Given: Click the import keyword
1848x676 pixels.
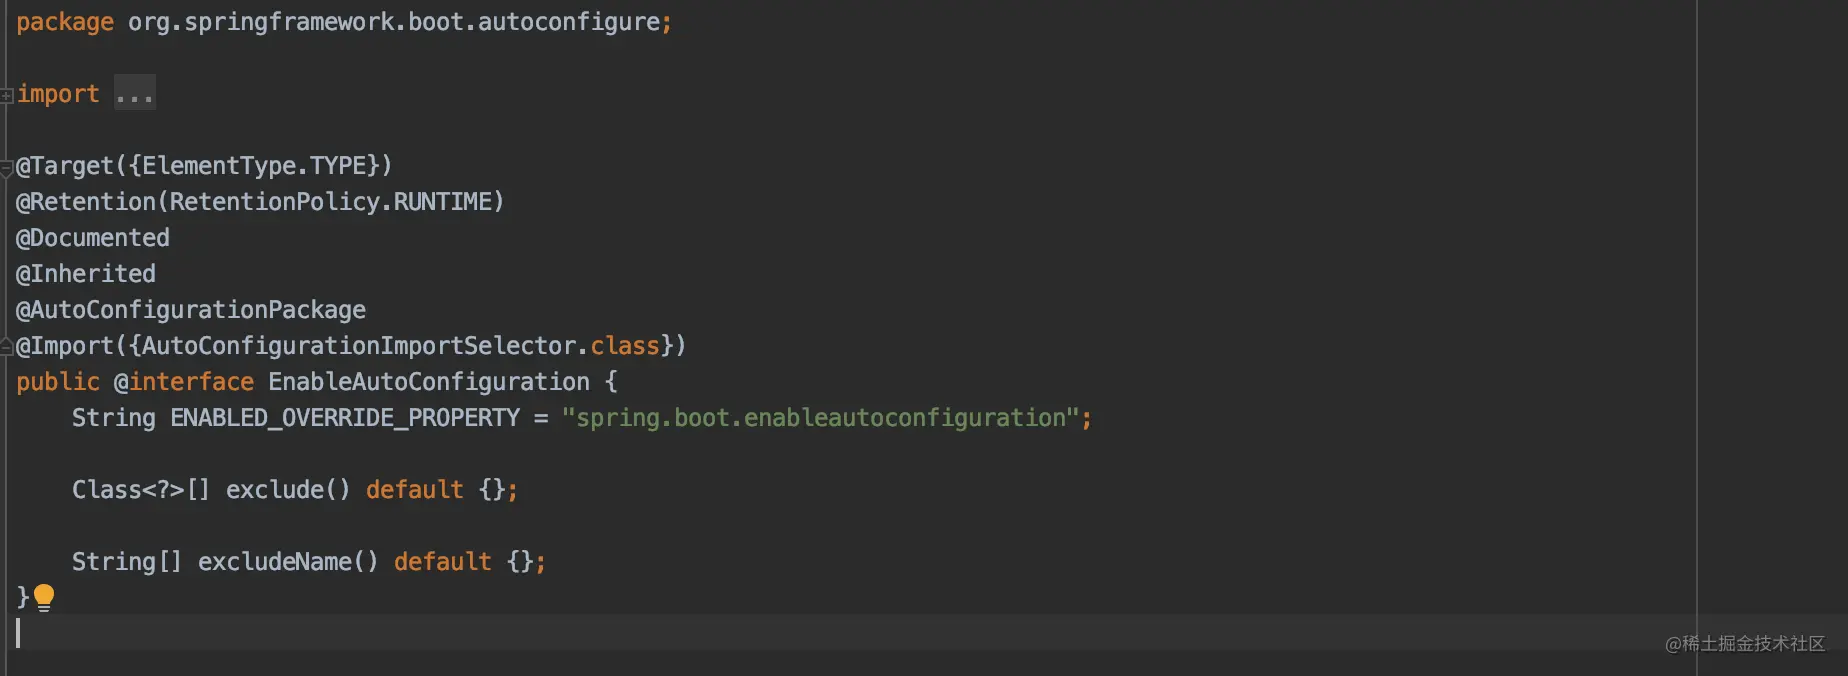Looking at the screenshot, I should [58, 94].
